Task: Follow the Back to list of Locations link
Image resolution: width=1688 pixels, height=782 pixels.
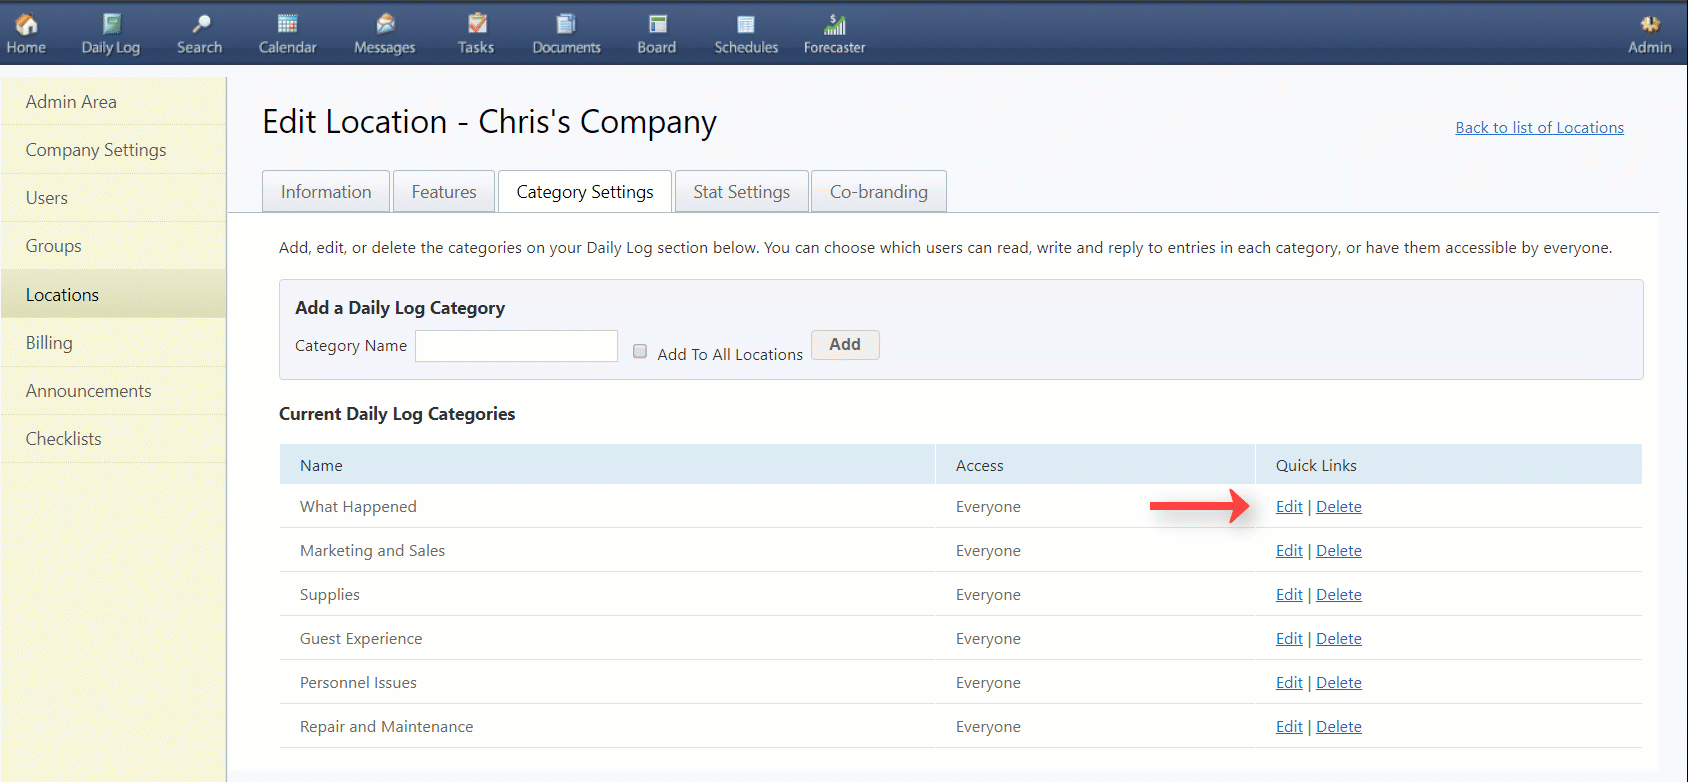Action: click(1539, 128)
